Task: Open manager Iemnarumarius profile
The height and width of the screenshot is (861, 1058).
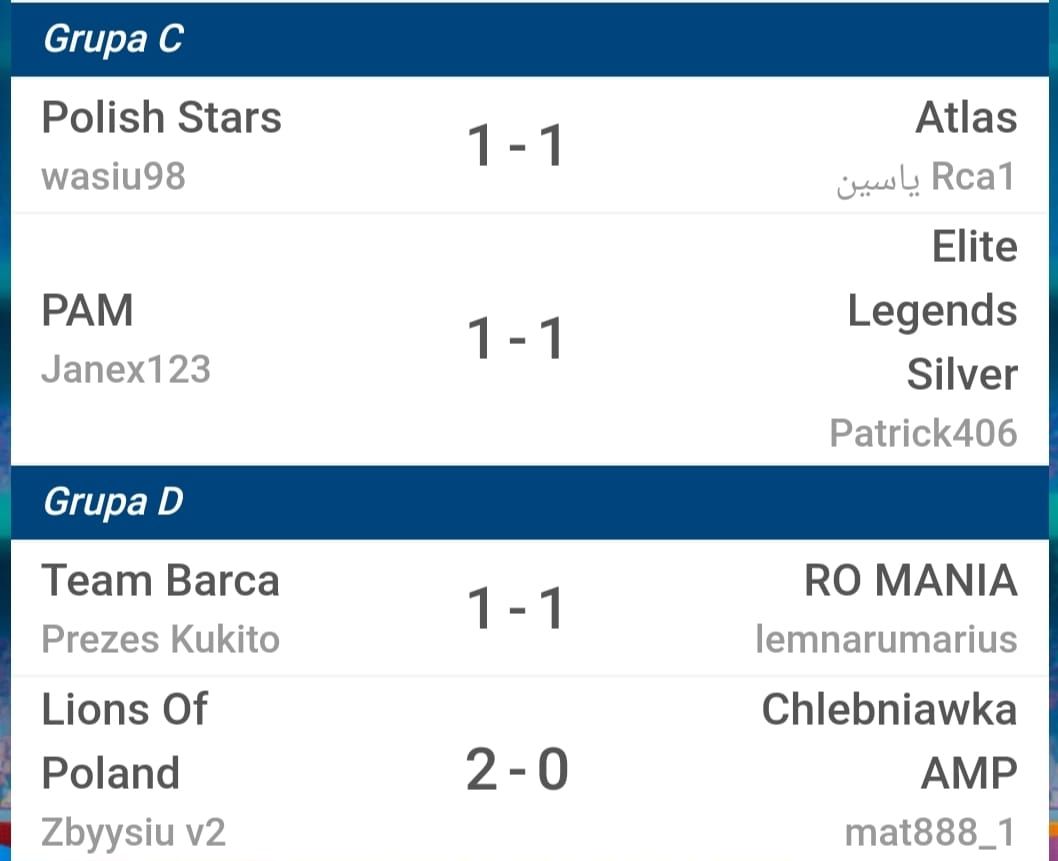Action: coord(887,639)
